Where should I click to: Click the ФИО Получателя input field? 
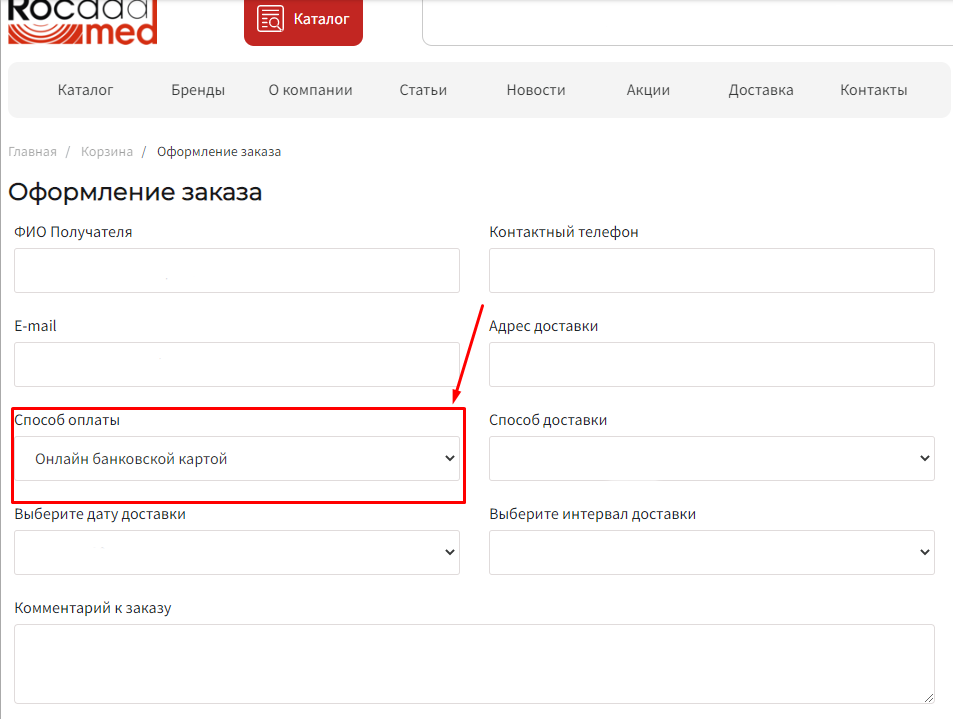point(237,271)
